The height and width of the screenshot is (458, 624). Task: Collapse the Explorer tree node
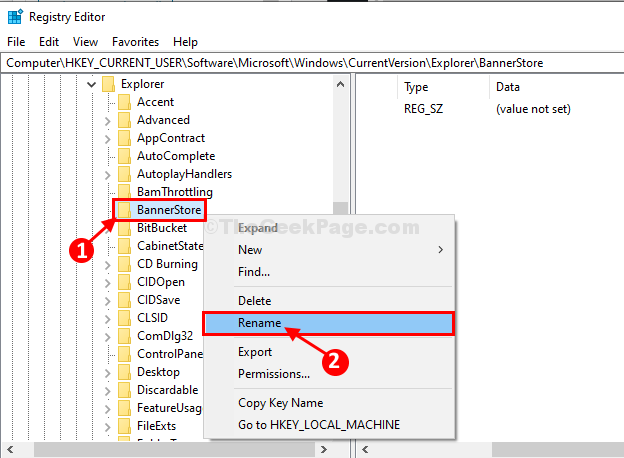pos(92,84)
